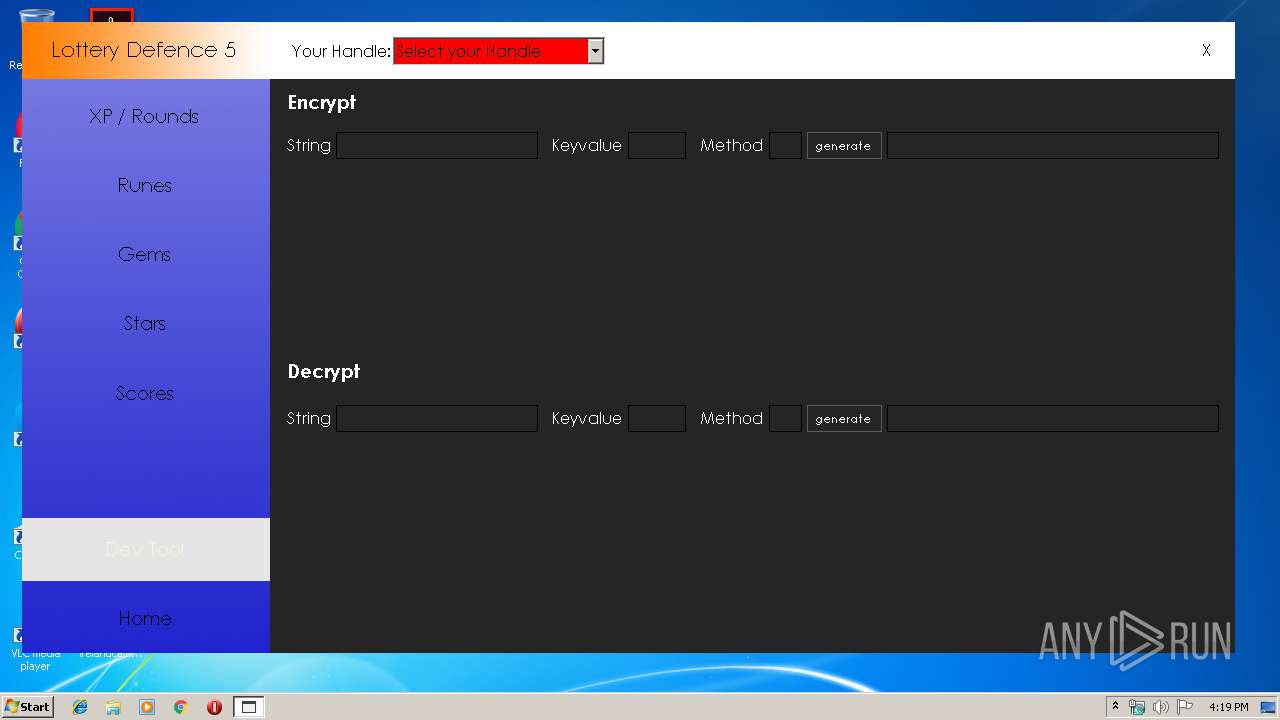Open the Action Center flag icon

[1184, 707]
